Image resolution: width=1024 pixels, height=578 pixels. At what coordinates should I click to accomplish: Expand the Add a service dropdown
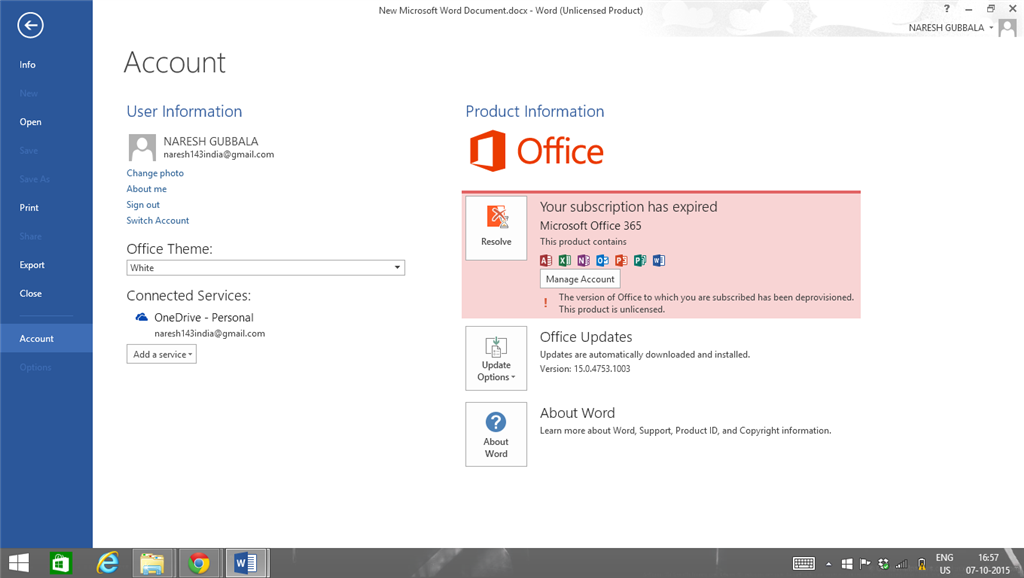click(x=161, y=353)
